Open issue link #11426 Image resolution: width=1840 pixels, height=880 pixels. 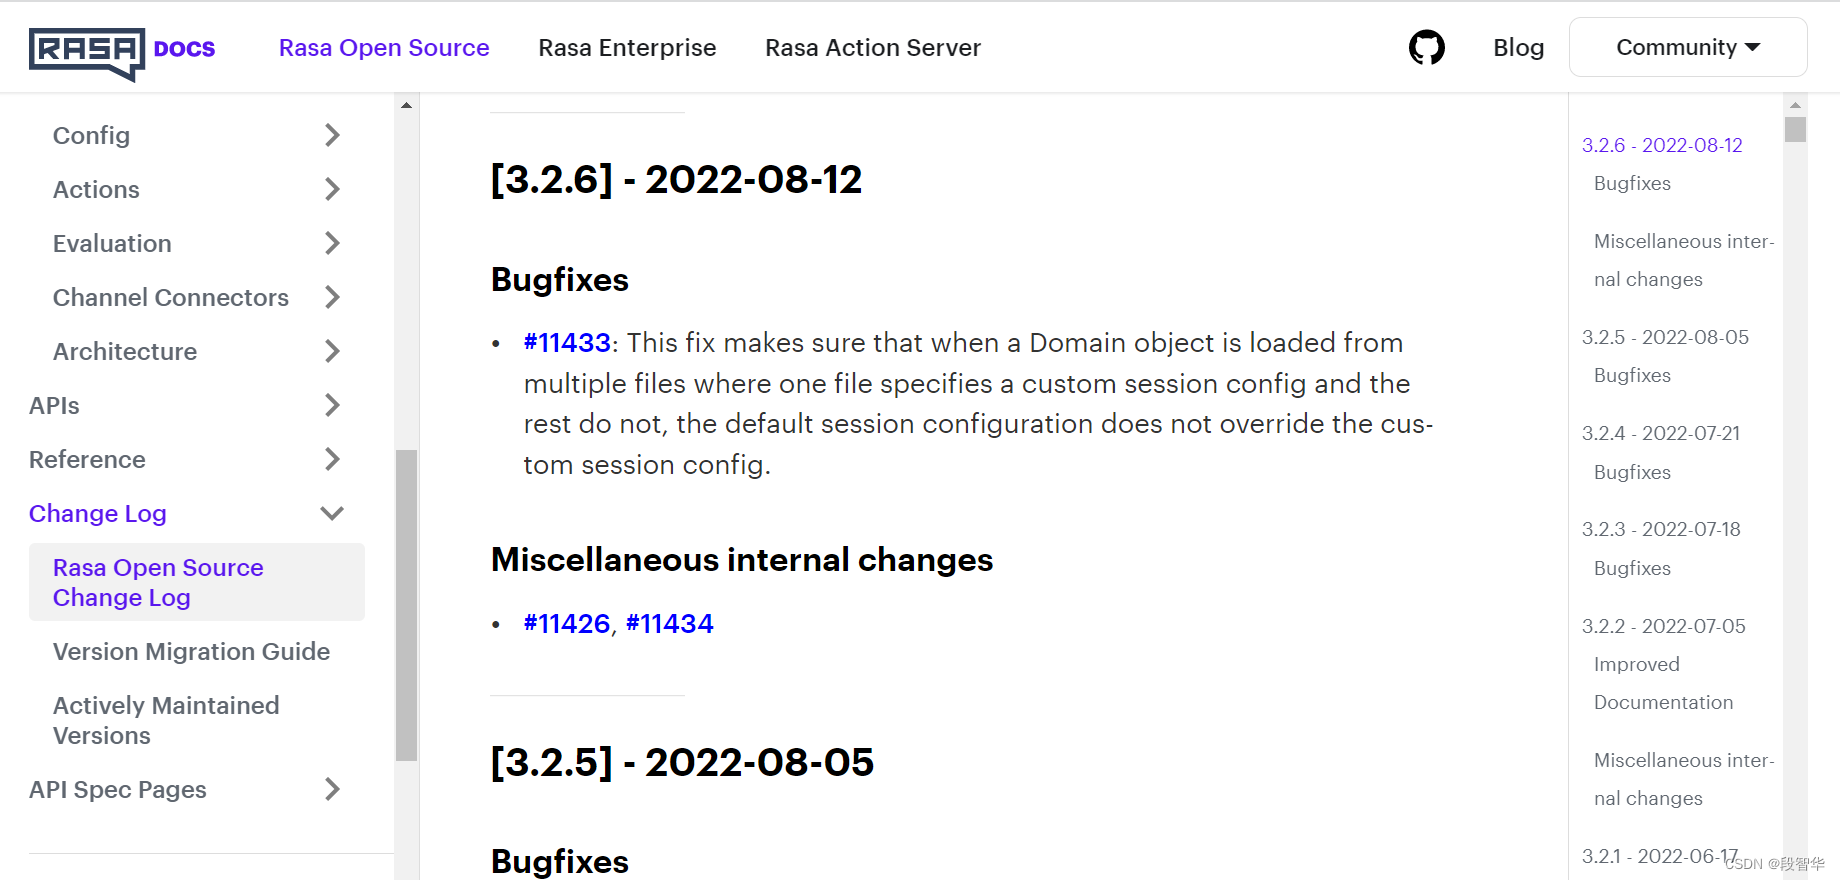[567, 624]
